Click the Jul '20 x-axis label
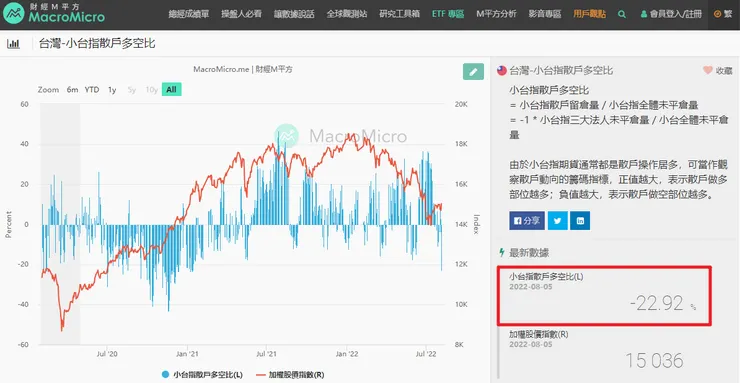 coord(108,354)
